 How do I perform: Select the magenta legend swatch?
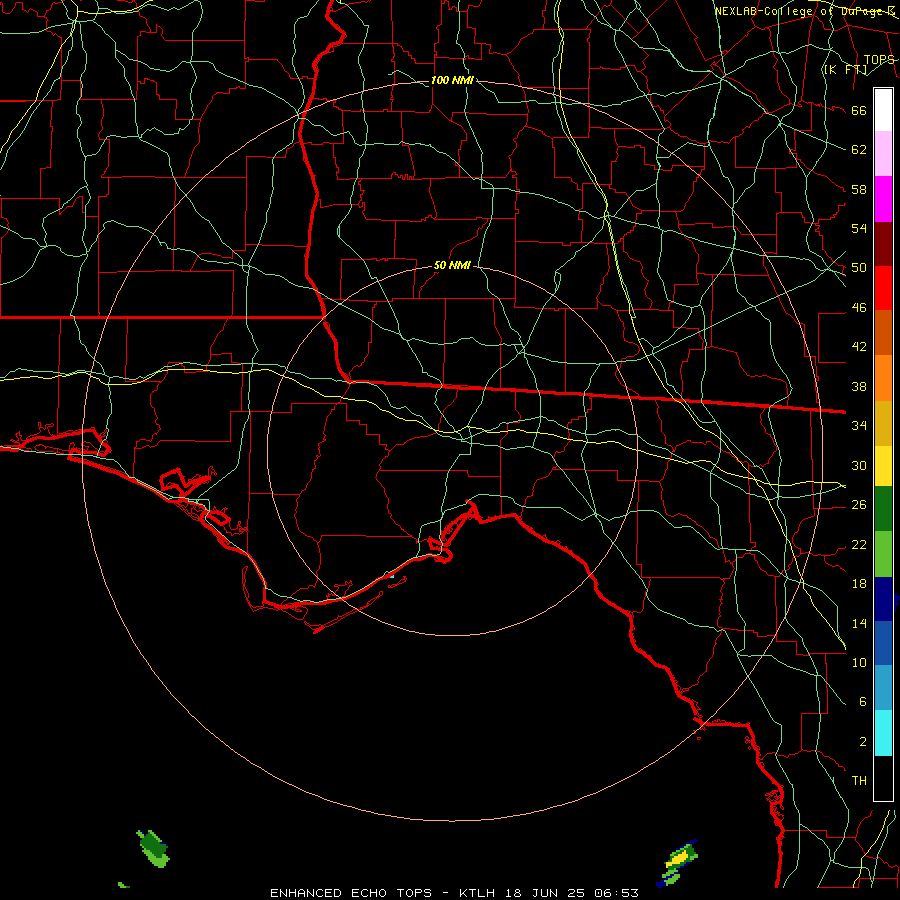[883, 199]
